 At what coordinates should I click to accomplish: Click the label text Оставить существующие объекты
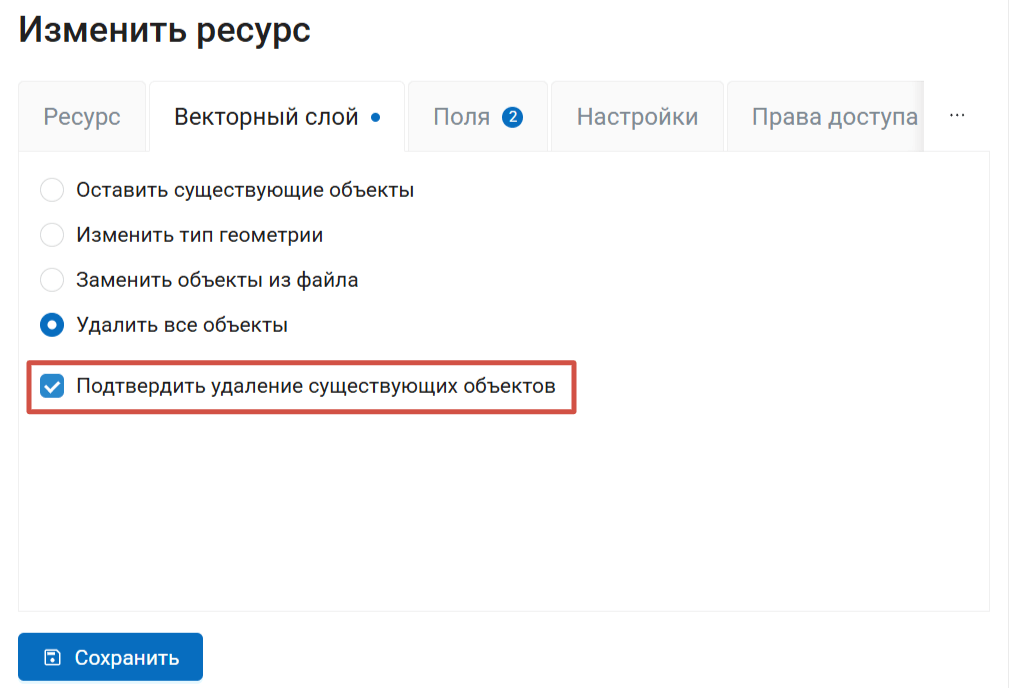[245, 190]
